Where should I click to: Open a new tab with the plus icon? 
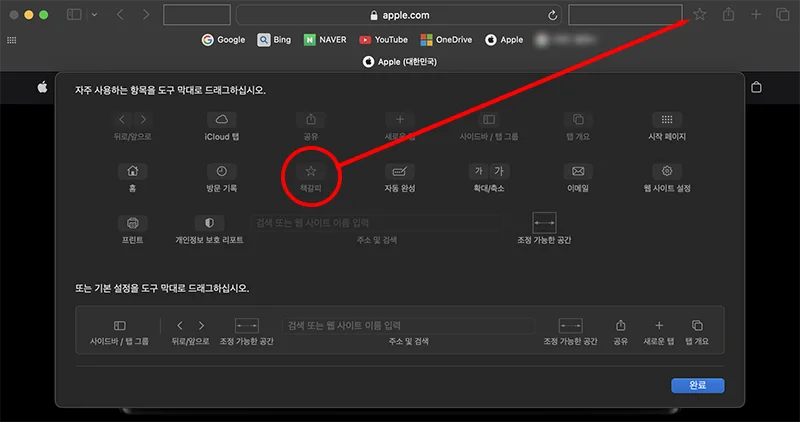[756, 14]
